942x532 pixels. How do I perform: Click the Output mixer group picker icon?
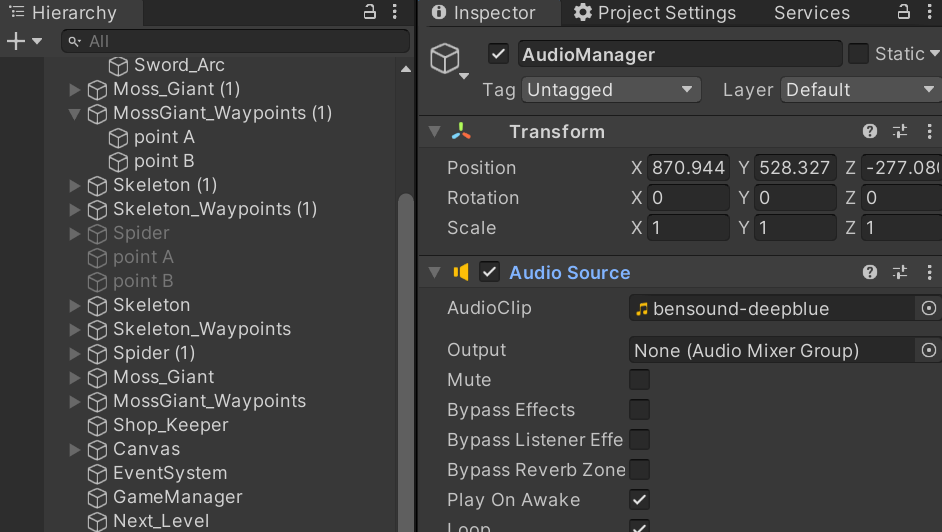click(928, 350)
